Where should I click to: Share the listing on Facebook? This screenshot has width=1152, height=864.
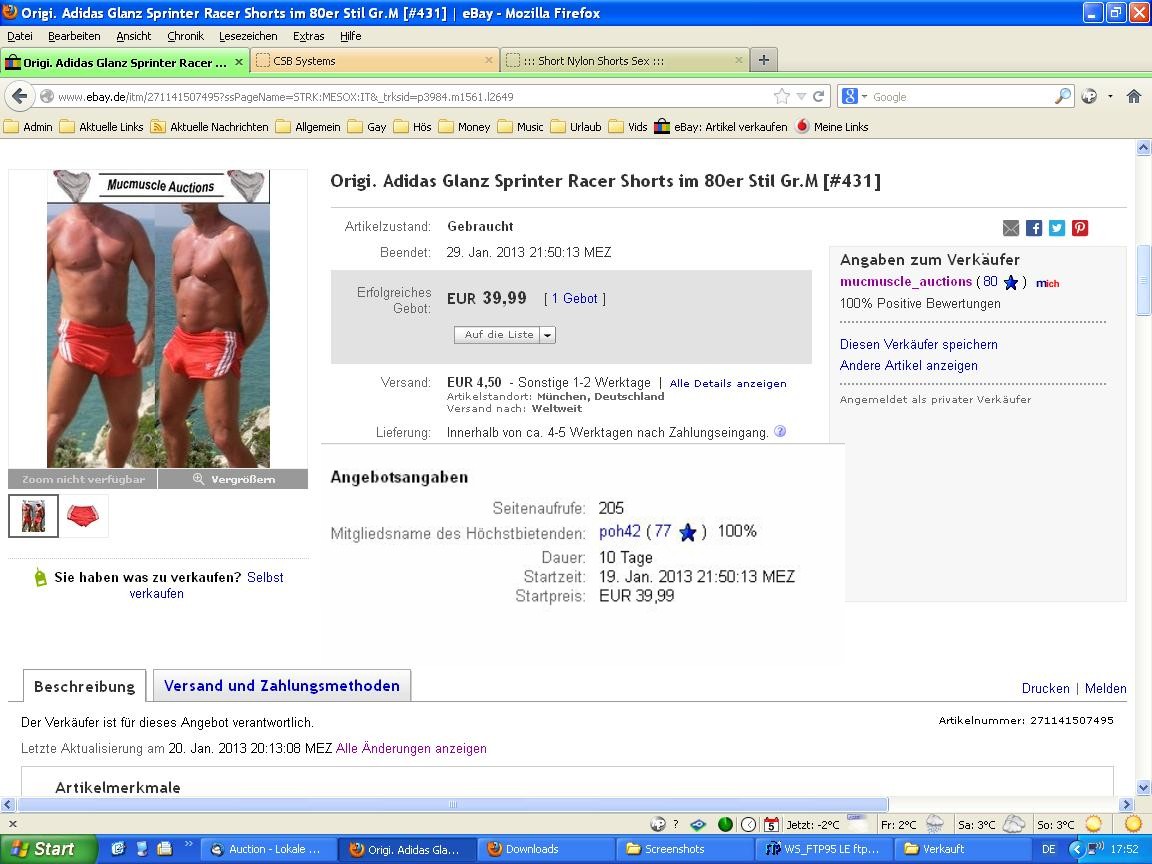tap(1034, 228)
